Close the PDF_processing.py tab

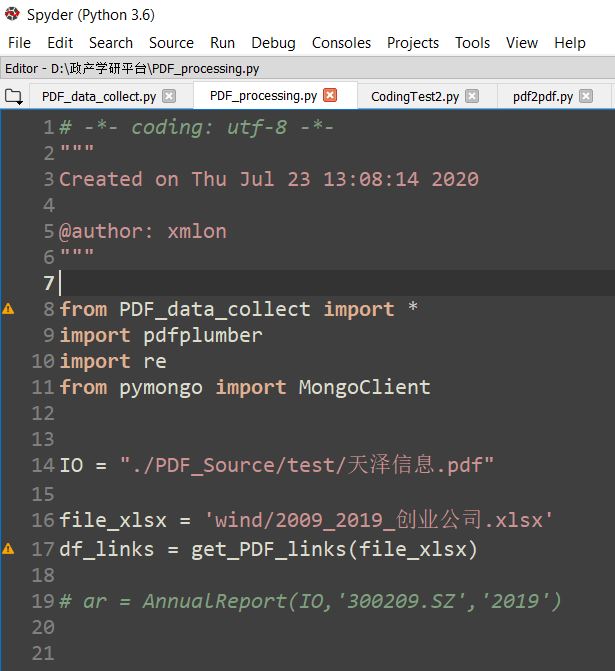330,95
